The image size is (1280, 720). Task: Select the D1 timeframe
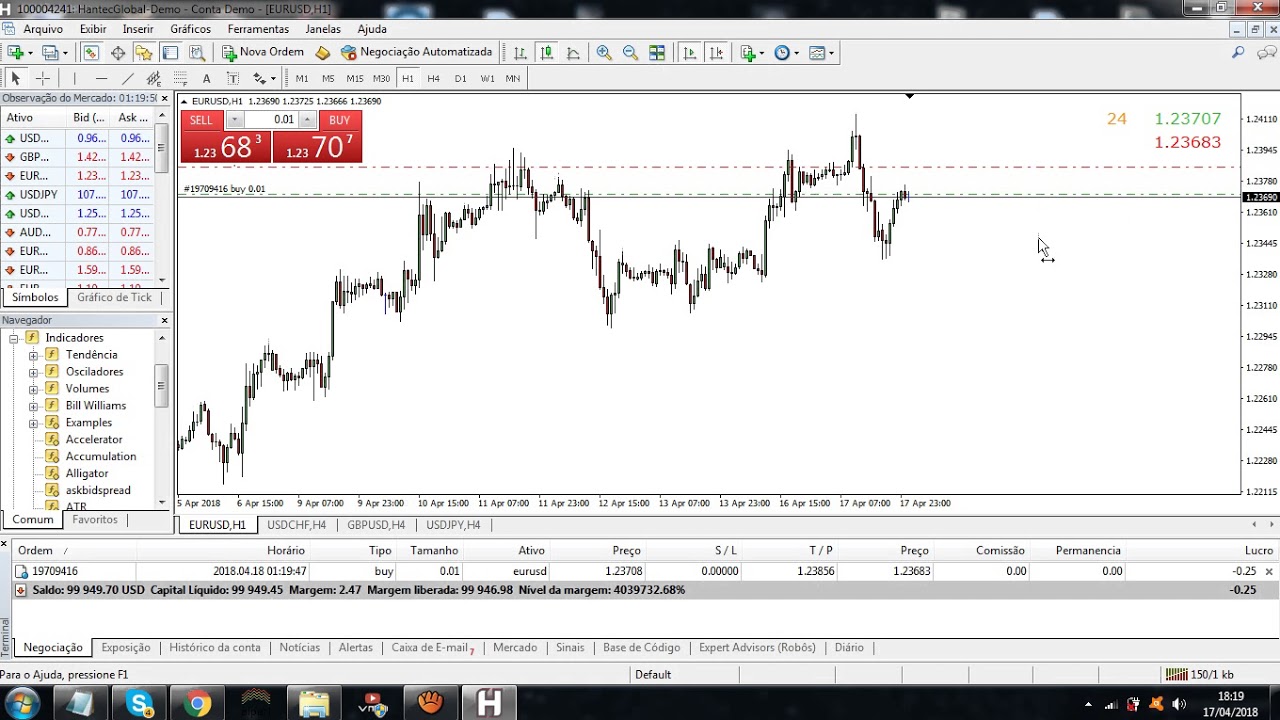(460, 78)
